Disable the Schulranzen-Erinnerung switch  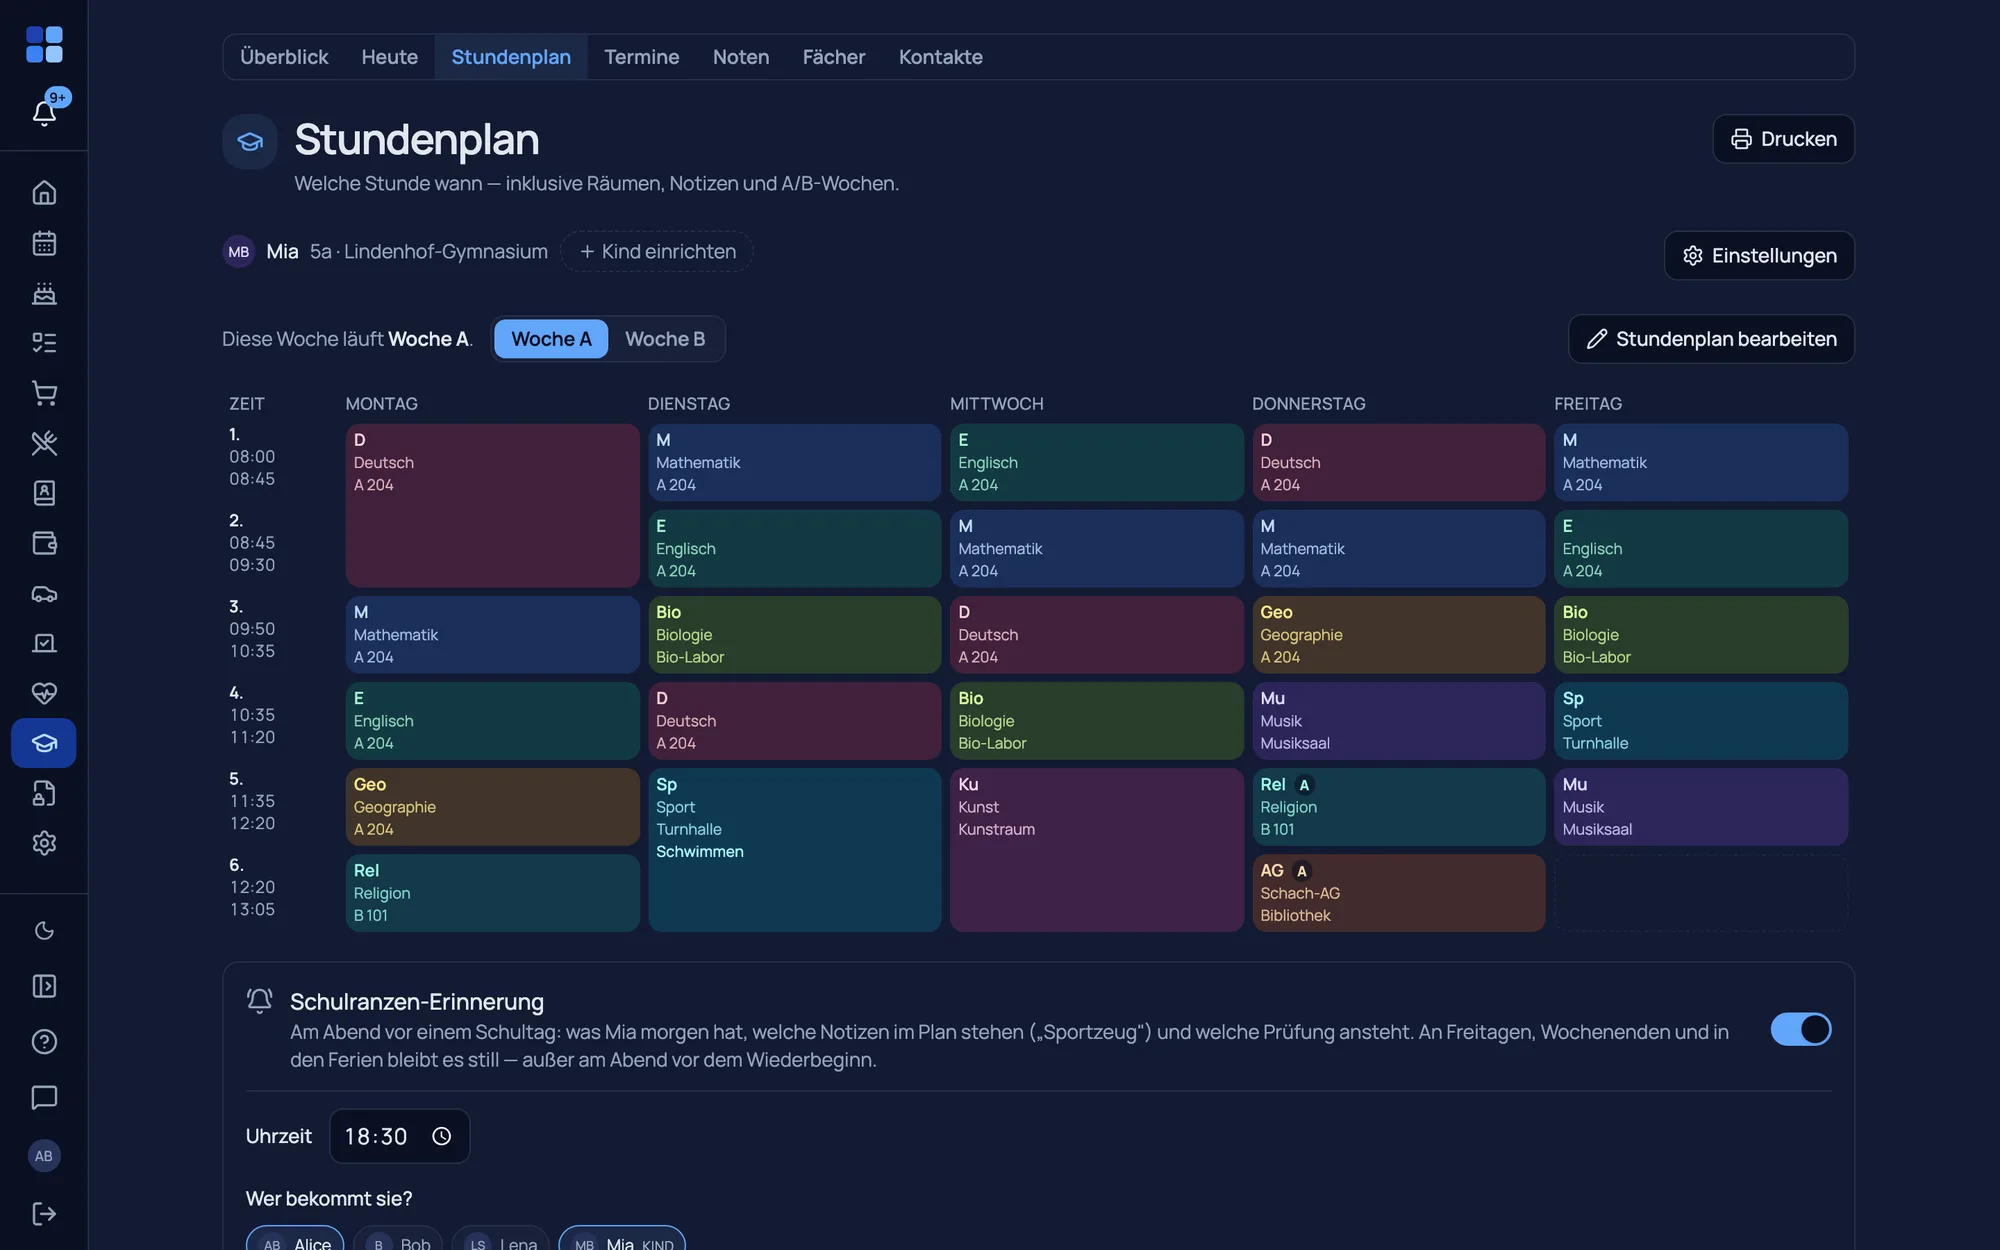(1800, 1029)
